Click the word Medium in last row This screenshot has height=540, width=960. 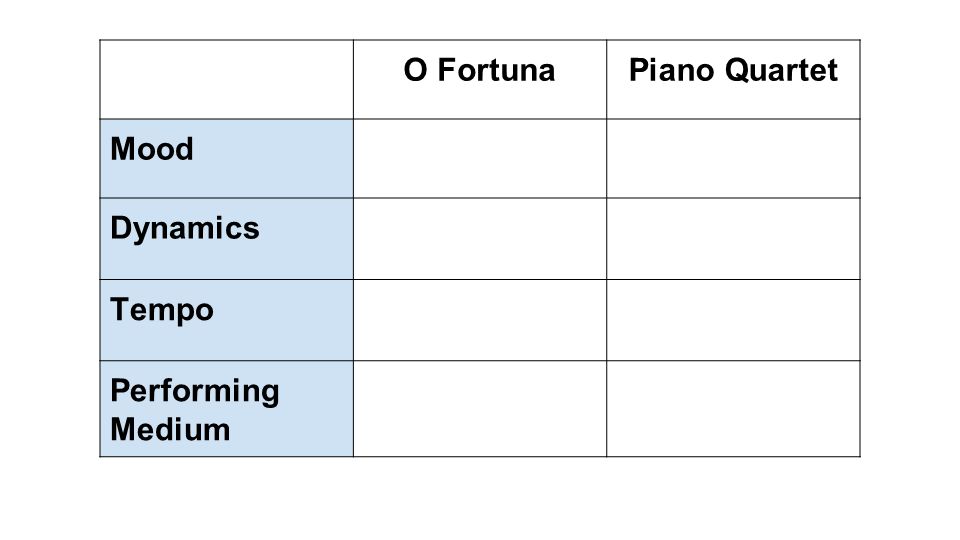point(170,429)
